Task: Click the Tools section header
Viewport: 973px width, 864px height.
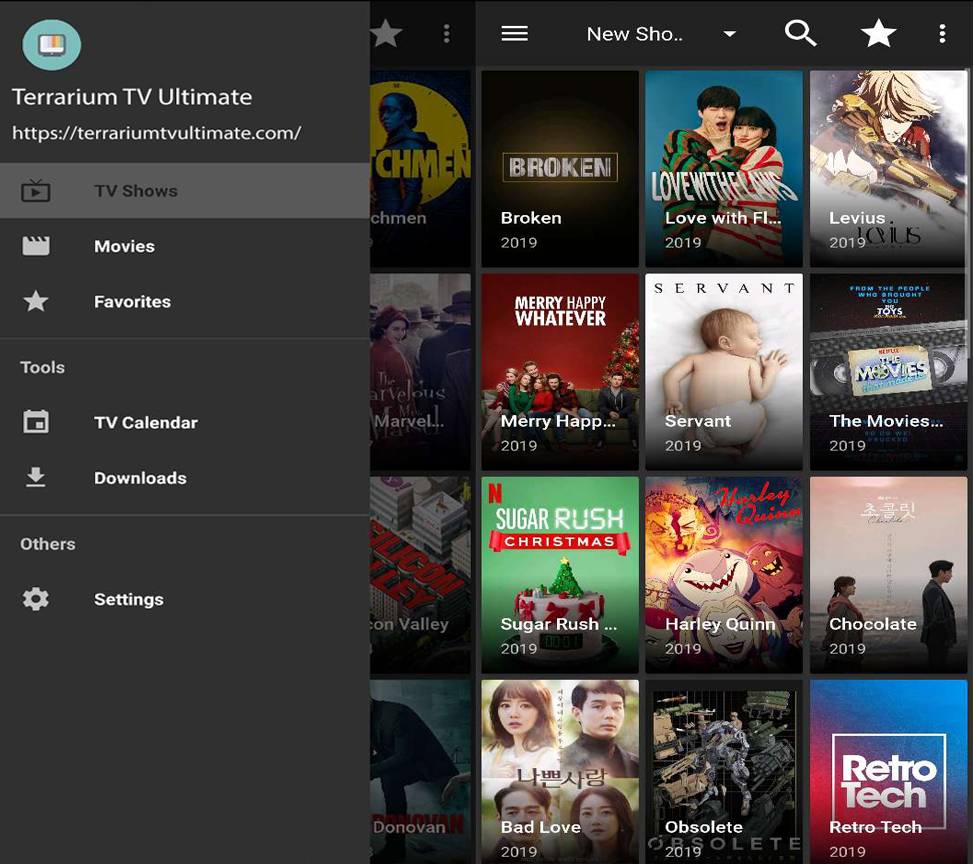Action: tap(42, 367)
